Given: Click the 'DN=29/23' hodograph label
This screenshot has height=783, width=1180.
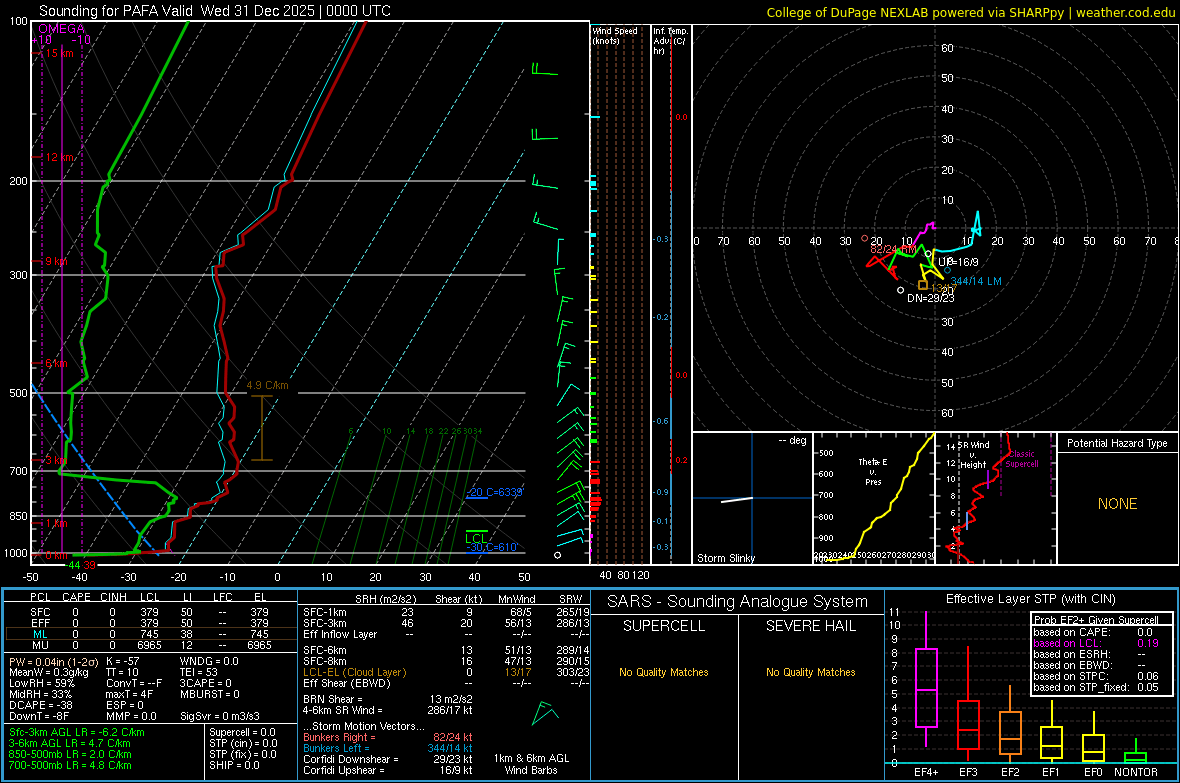Looking at the screenshot, I should click(930, 298).
